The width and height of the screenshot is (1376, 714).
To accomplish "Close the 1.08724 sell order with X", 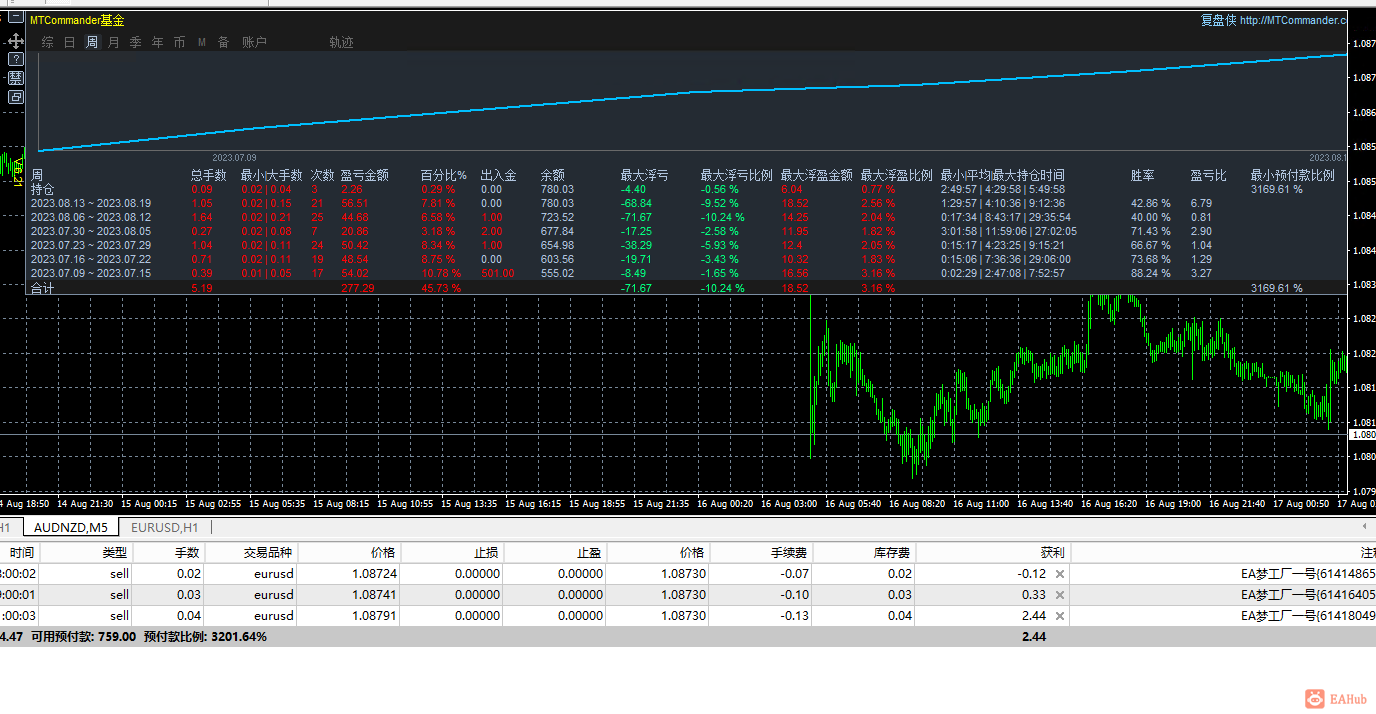I will pyautogui.click(x=1060, y=574).
